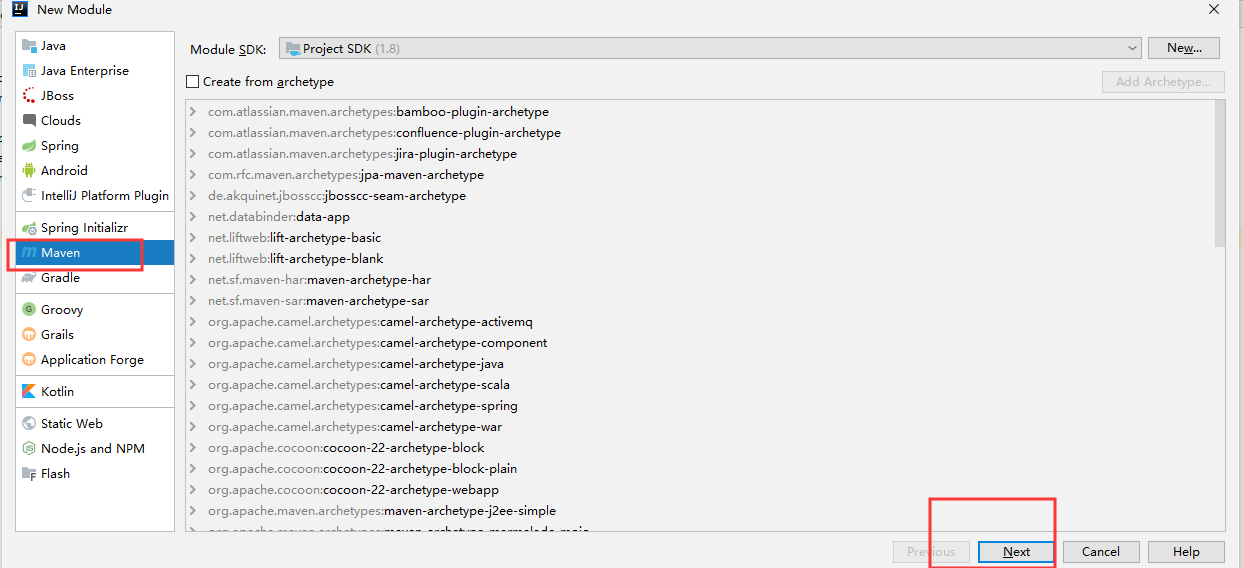Image resolution: width=1243 pixels, height=568 pixels.
Task: Close the New Module dialog
Action: click(1214, 10)
